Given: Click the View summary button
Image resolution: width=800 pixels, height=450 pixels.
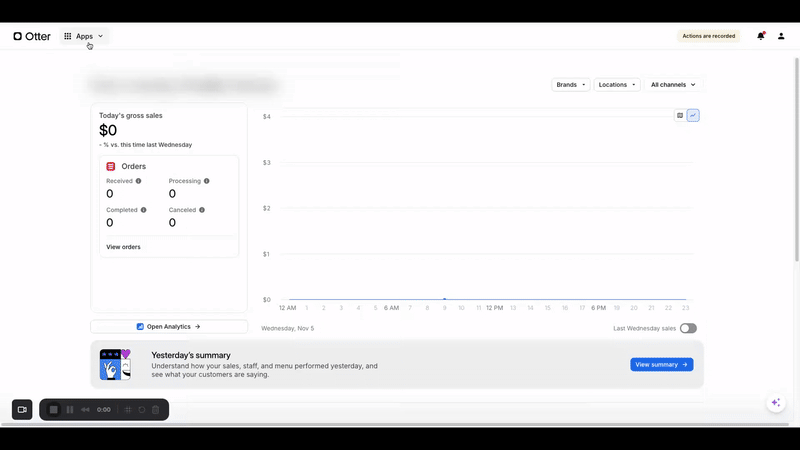Looking at the screenshot, I should point(661,365).
